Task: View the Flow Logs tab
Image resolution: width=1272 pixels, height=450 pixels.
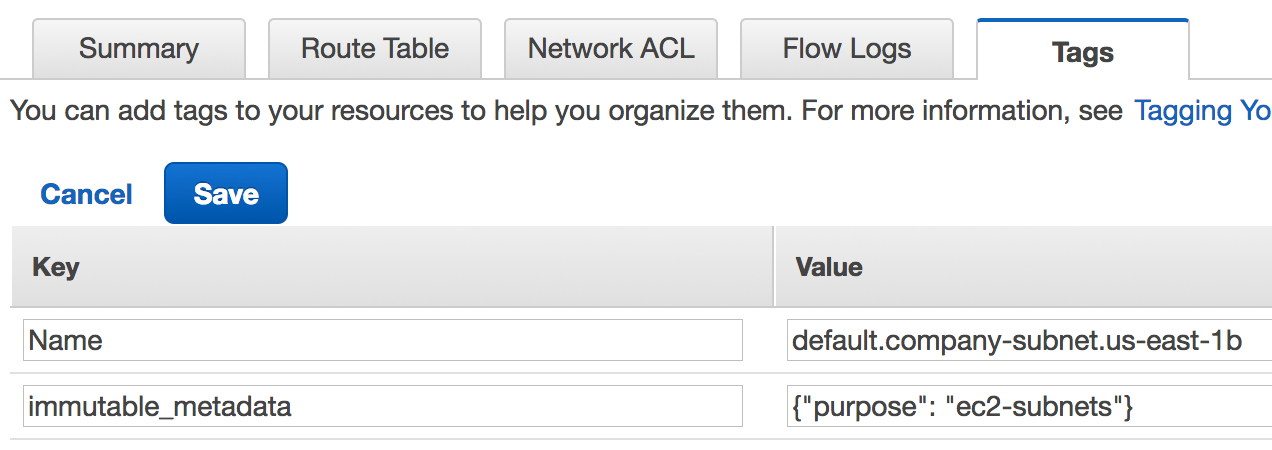Action: point(847,49)
